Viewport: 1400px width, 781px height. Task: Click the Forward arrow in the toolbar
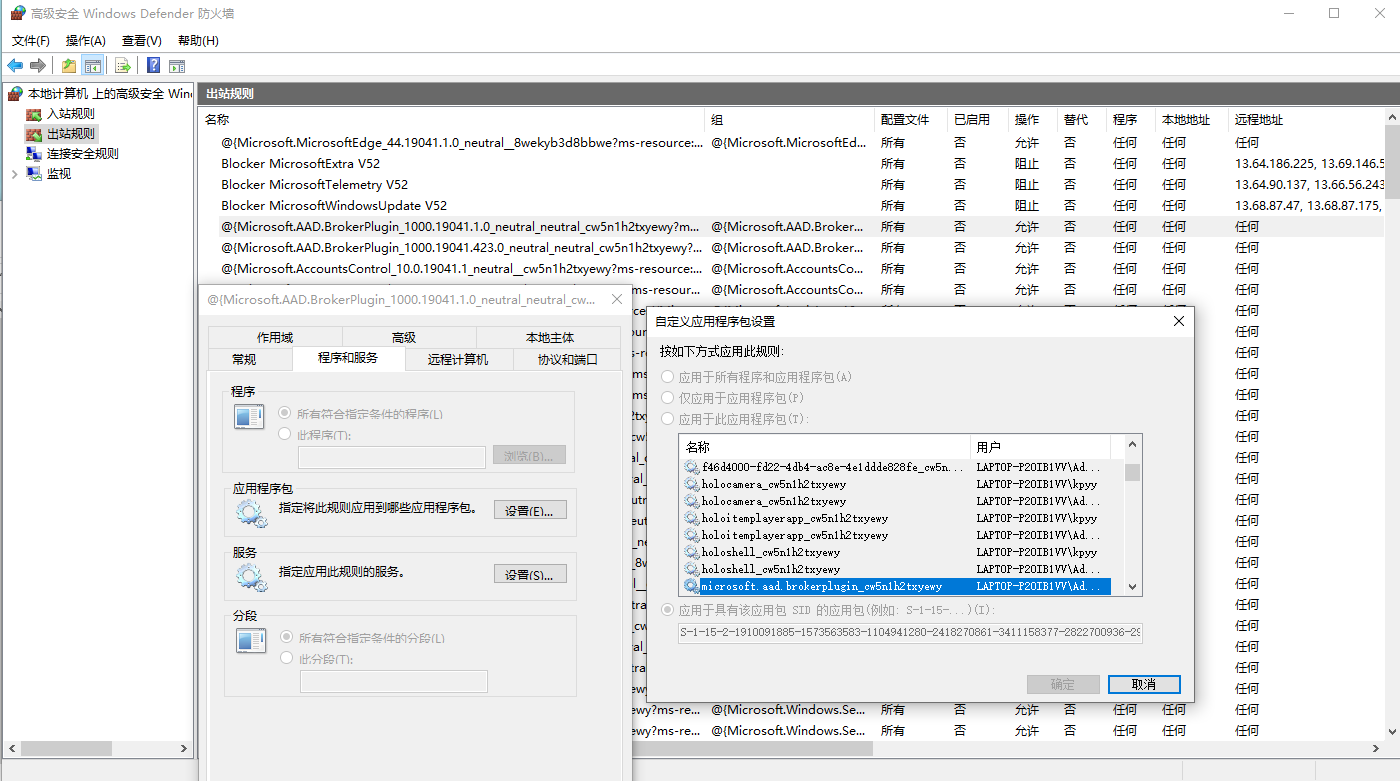38,66
